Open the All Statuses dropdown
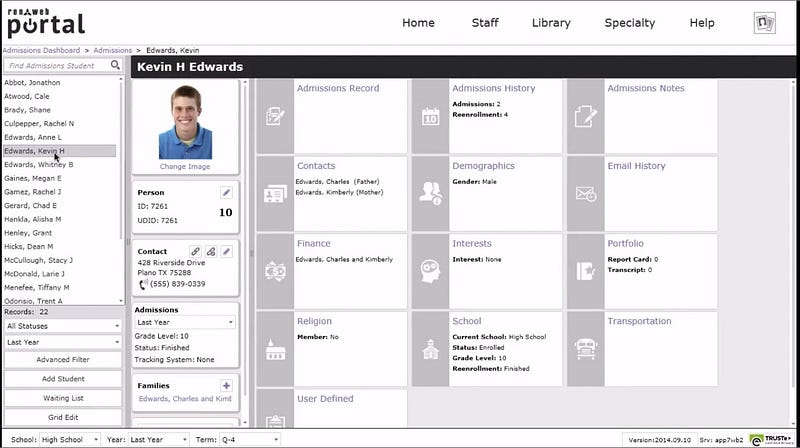 (x=63, y=326)
